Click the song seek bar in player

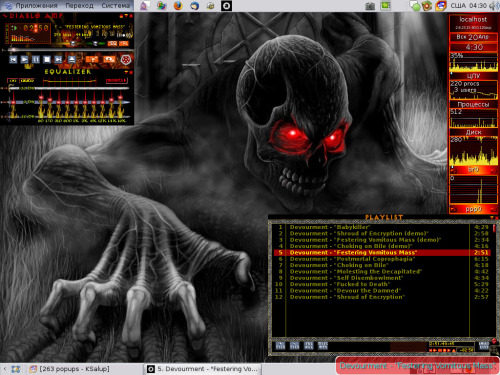tap(67, 50)
